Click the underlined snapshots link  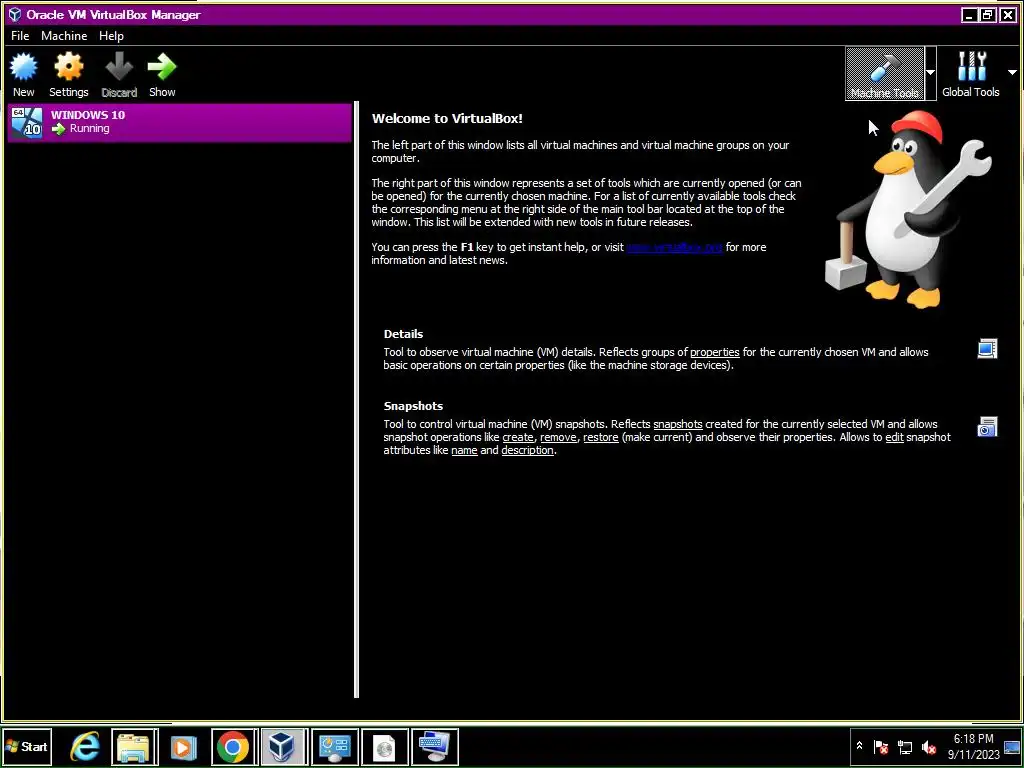point(678,424)
